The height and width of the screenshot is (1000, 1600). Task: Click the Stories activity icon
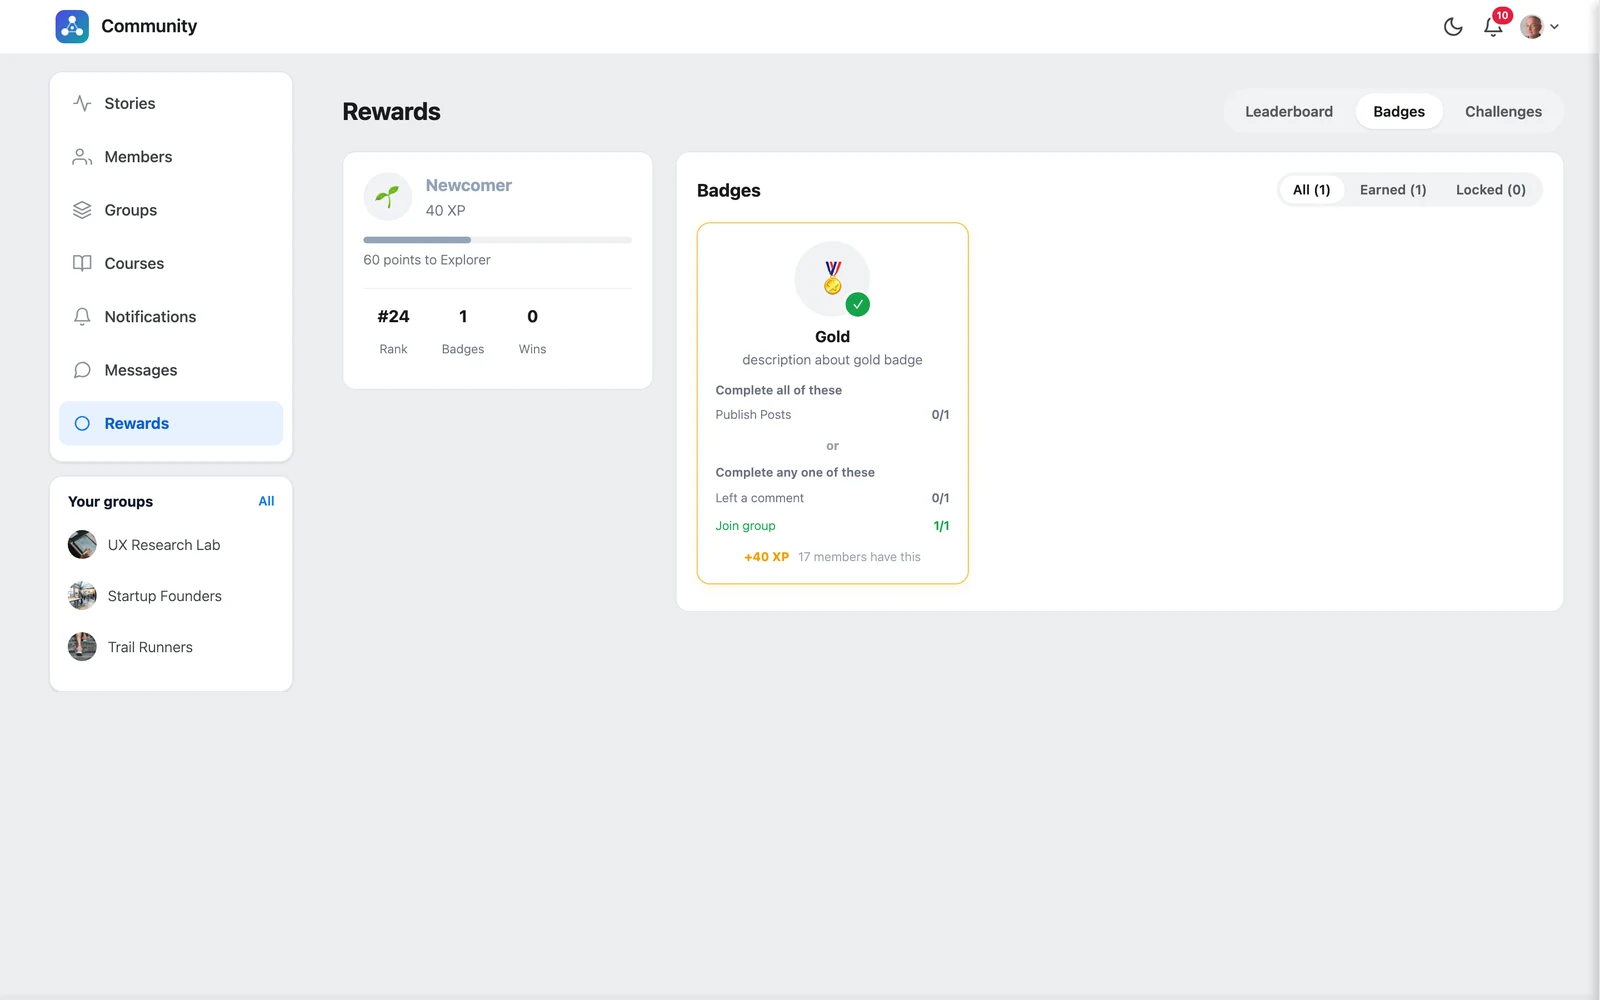[82, 103]
